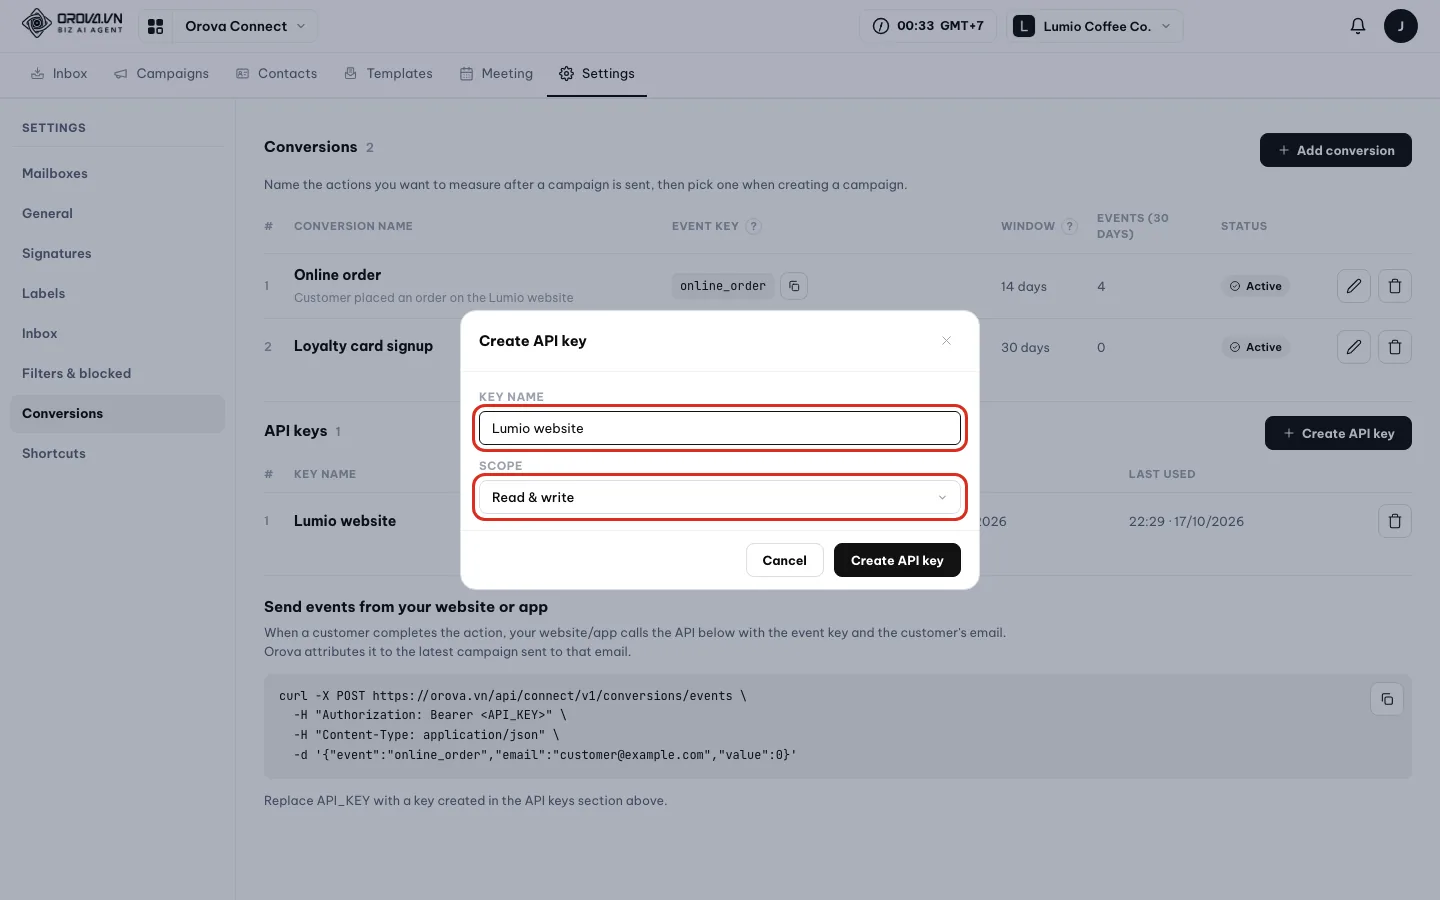Viewport: 1440px width, 900px height.
Task: Delete the Loyalty card signup conversion
Action: (1395, 347)
